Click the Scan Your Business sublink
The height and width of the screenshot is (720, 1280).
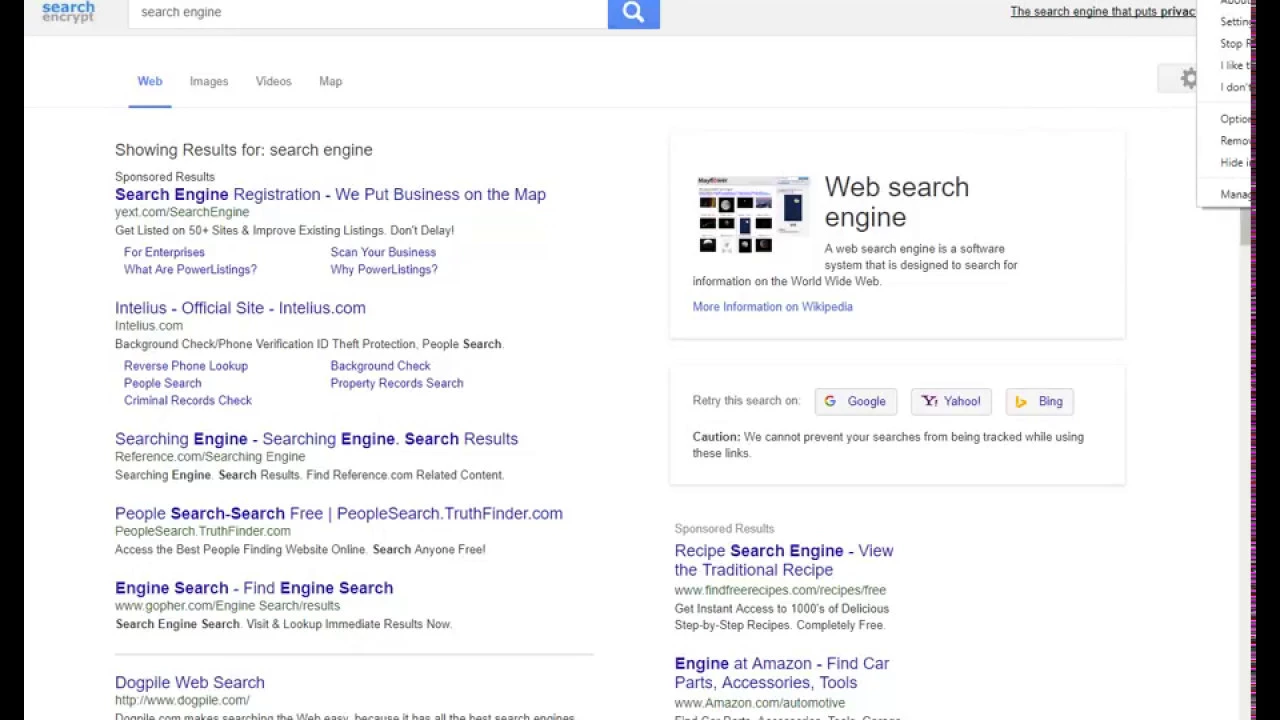click(383, 252)
